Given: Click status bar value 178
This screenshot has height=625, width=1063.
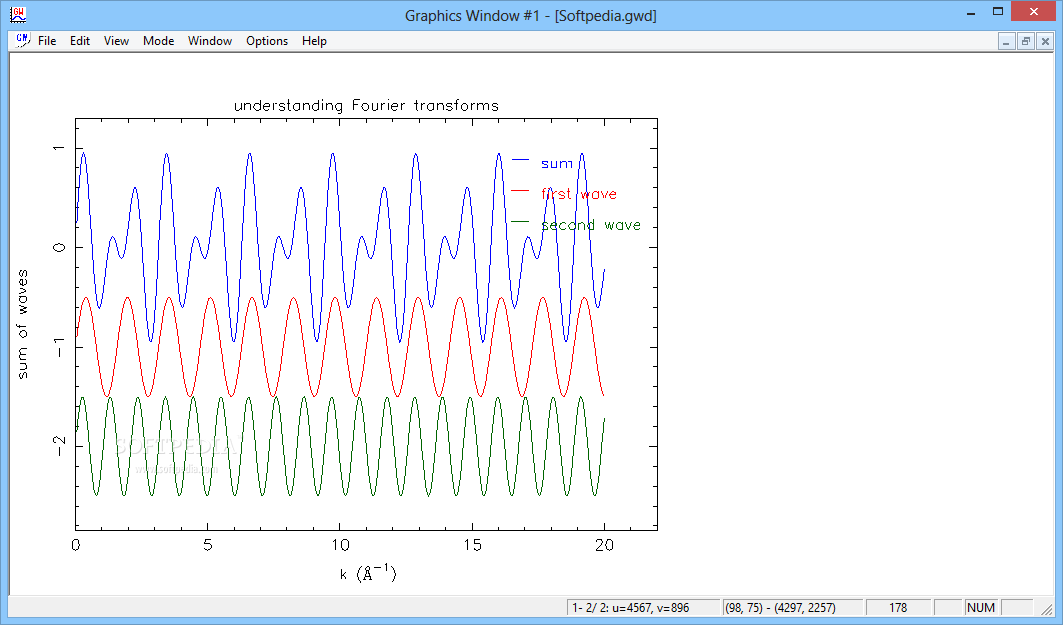Looking at the screenshot, I should [x=898, y=607].
